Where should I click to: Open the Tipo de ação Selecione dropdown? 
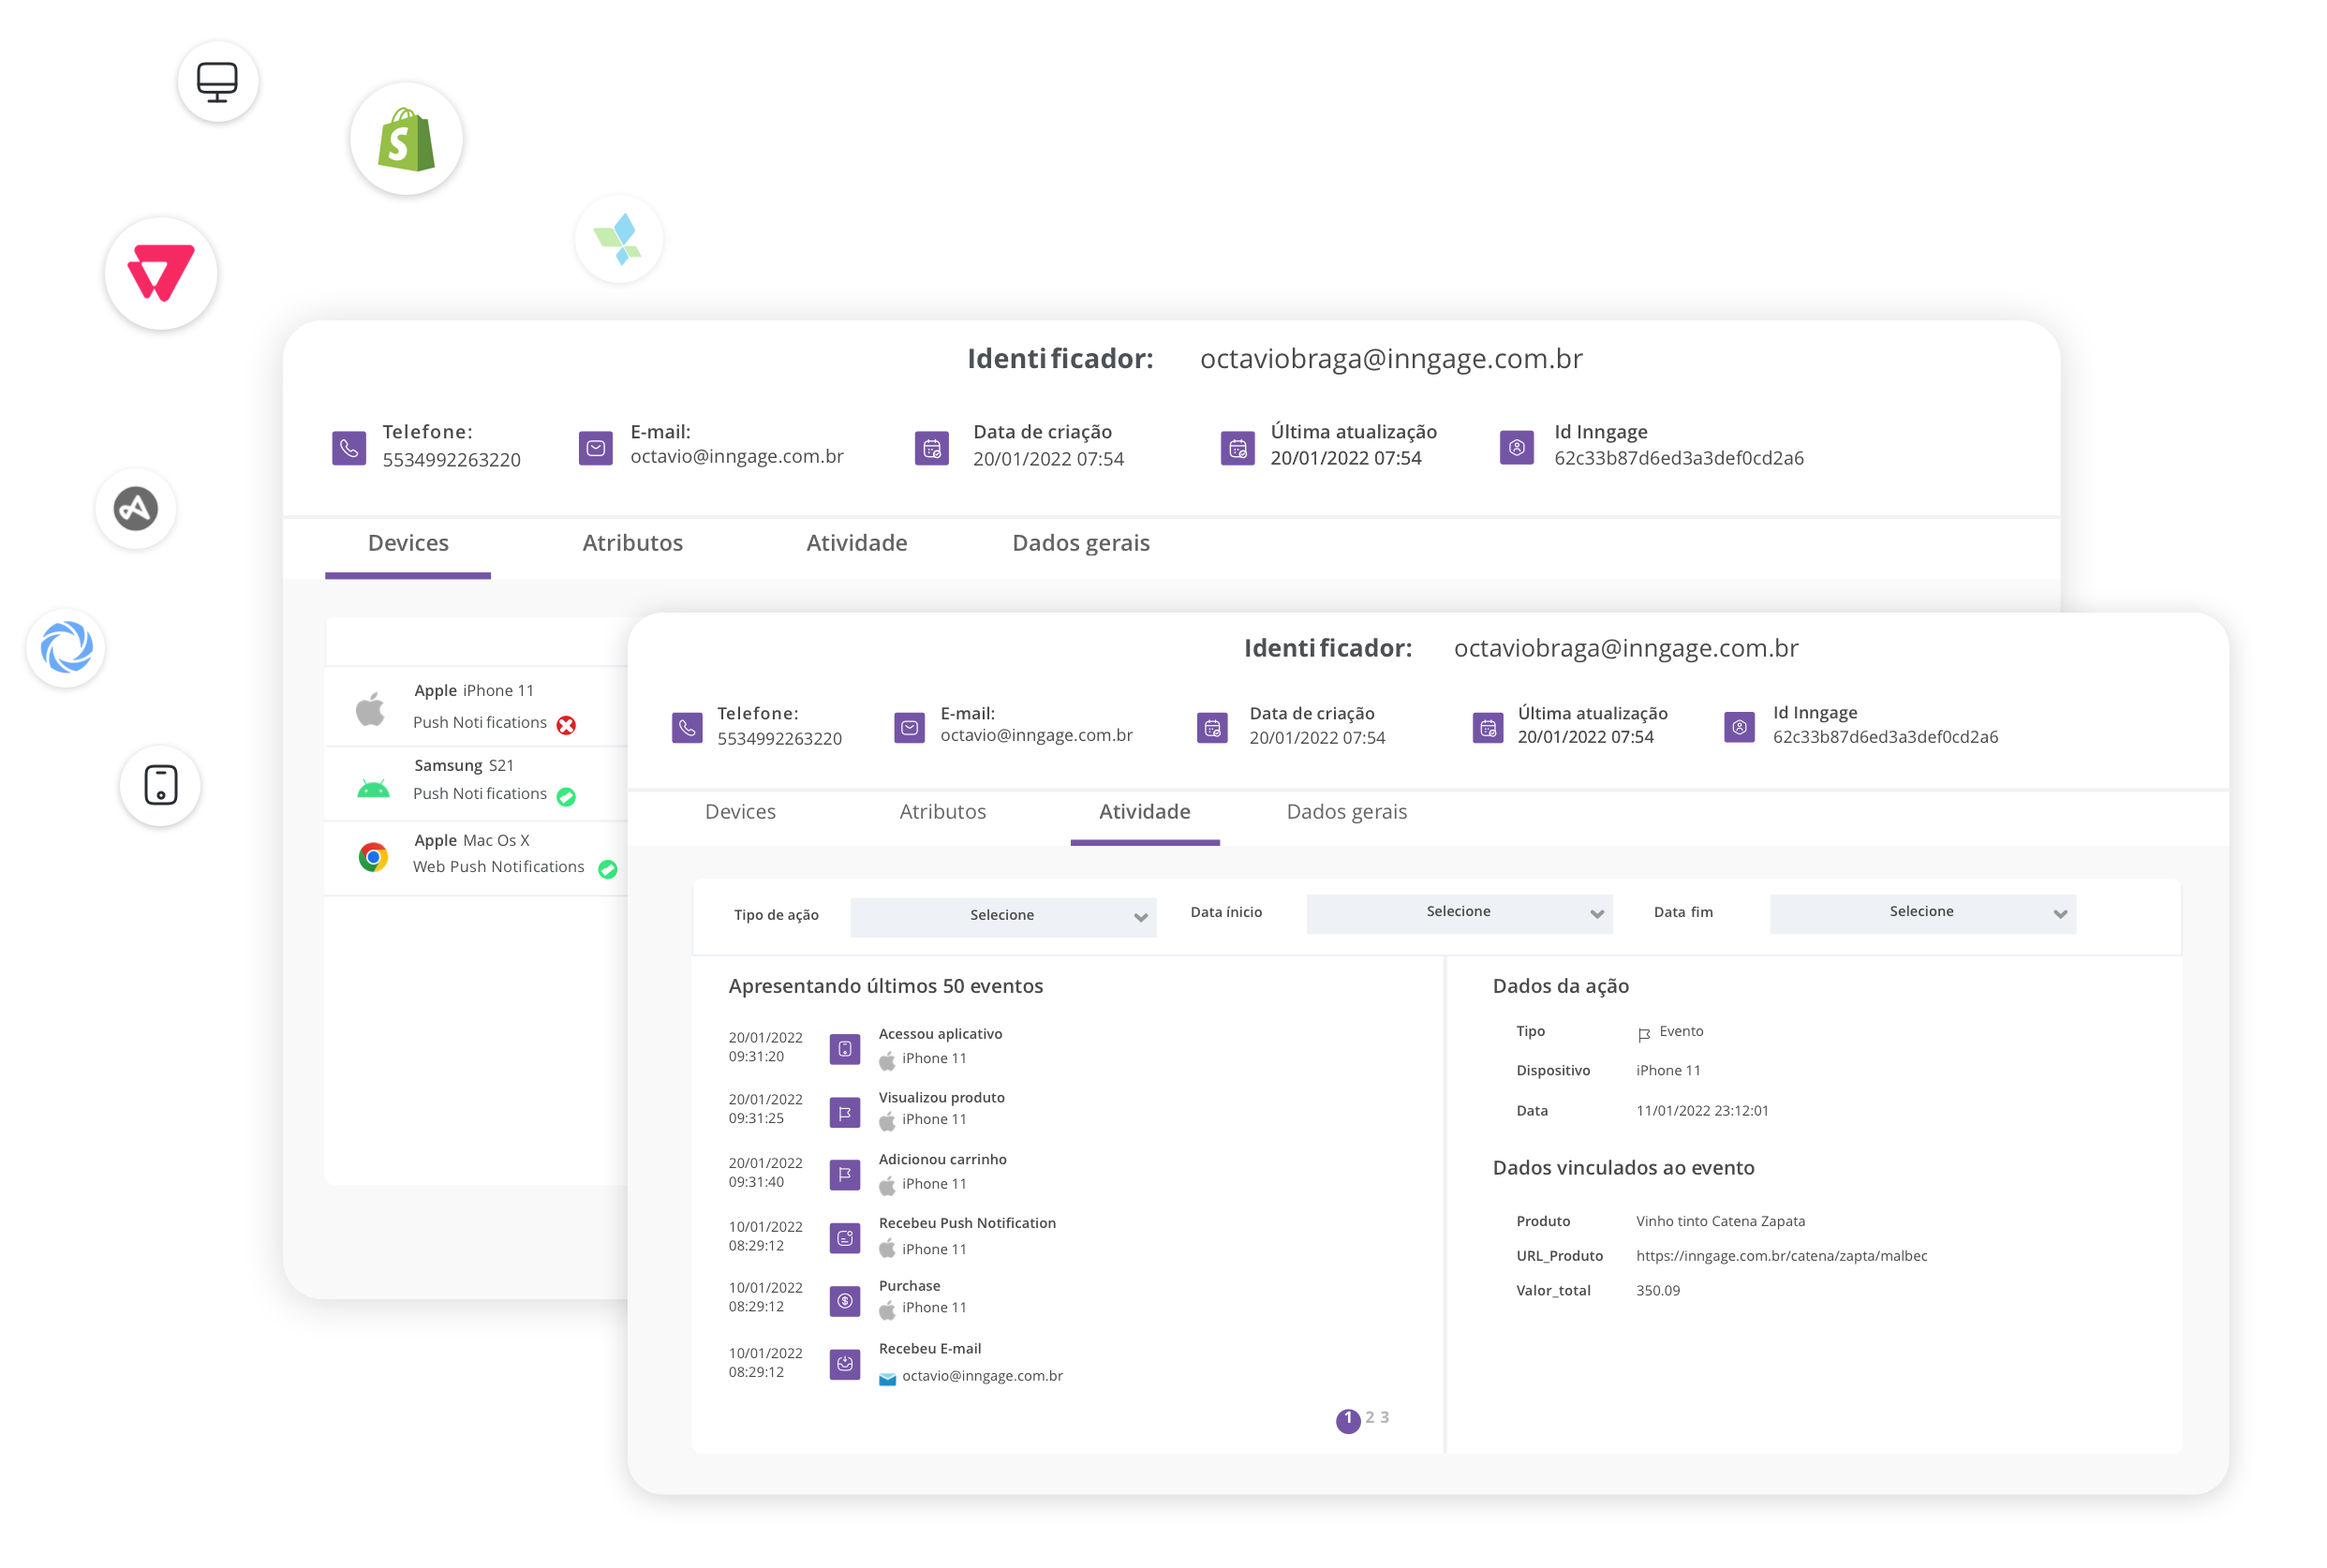tap(1003, 915)
